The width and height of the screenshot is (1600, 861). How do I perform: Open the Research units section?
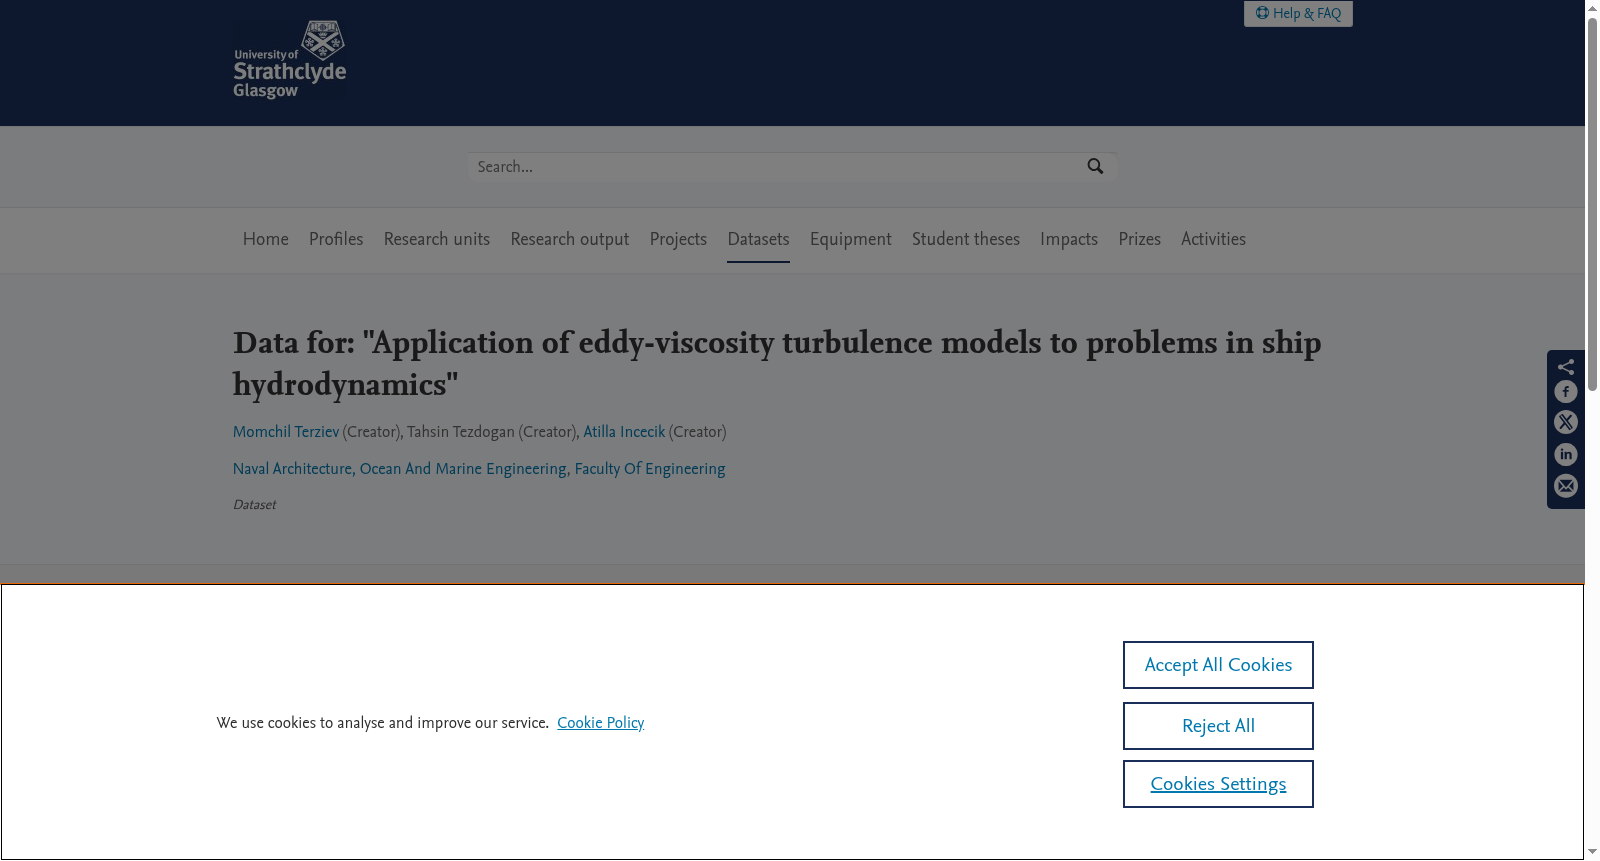tap(437, 239)
